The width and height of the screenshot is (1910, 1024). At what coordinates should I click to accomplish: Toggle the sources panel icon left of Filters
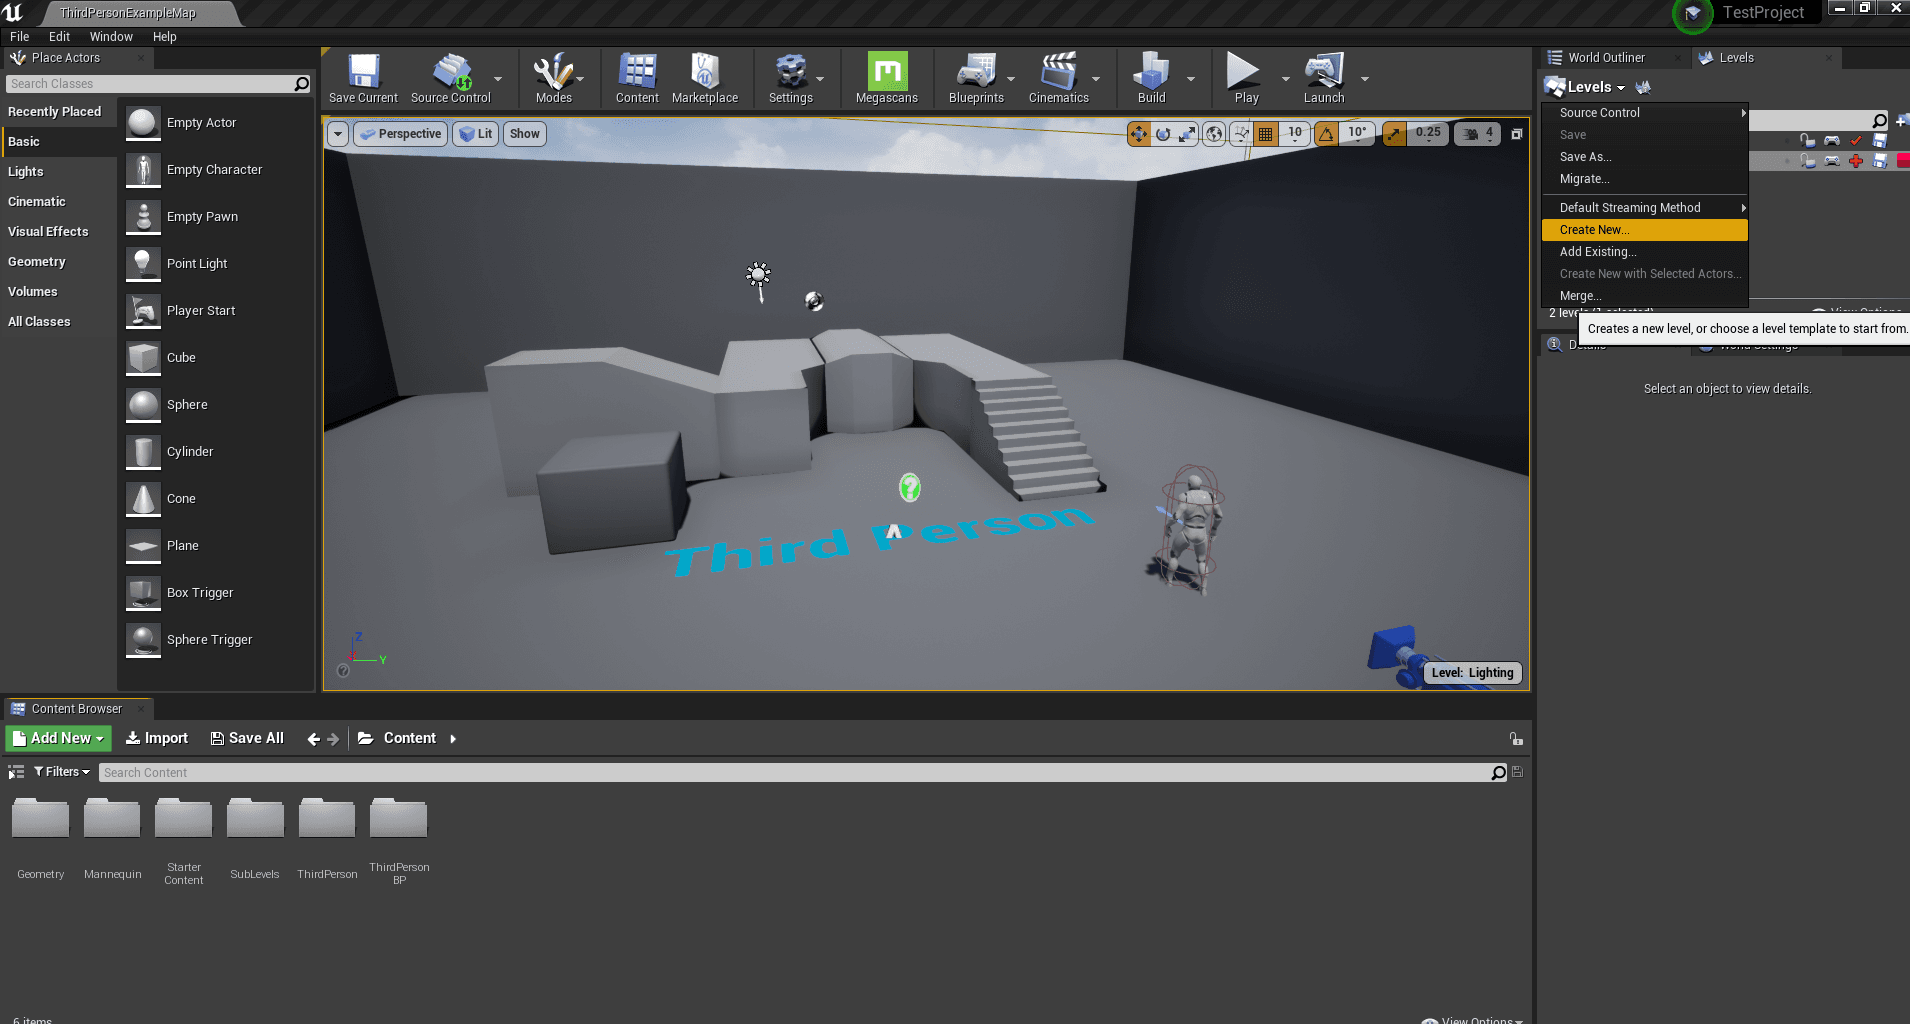point(16,772)
